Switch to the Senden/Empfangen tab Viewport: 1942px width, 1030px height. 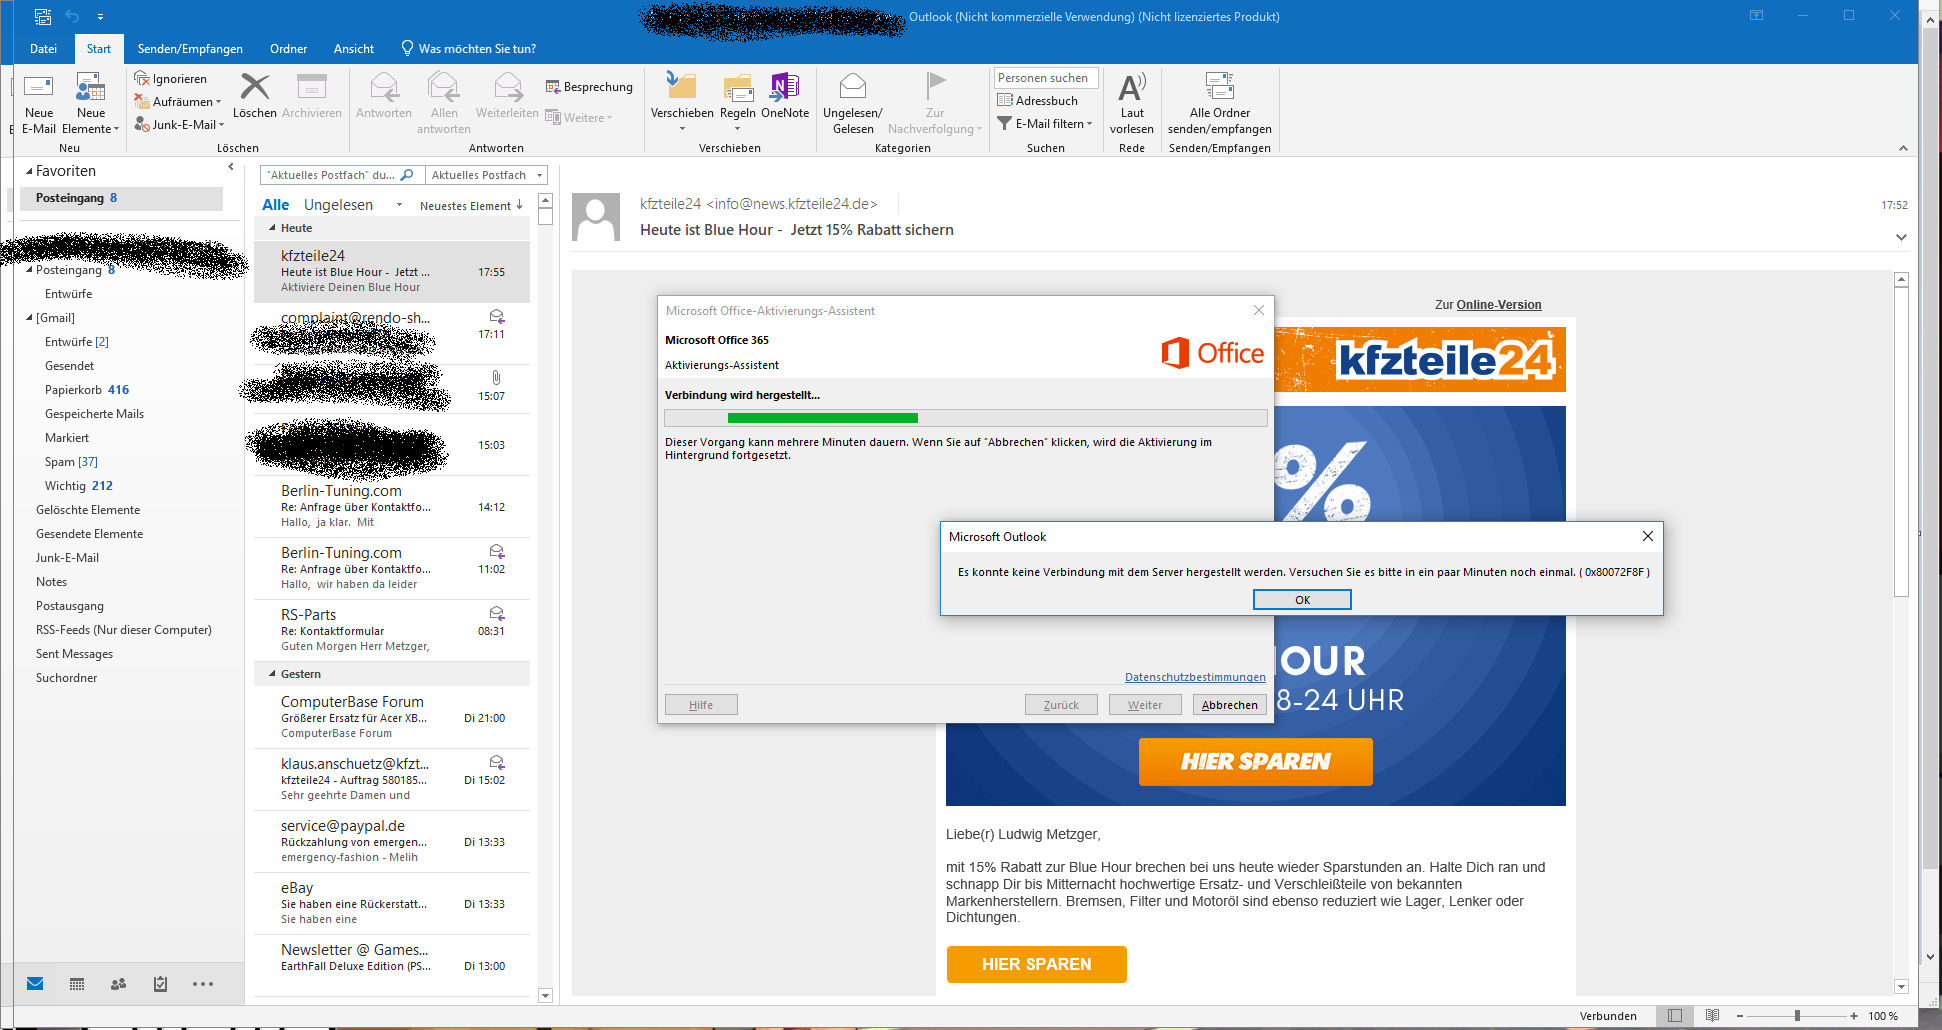(x=190, y=48)
